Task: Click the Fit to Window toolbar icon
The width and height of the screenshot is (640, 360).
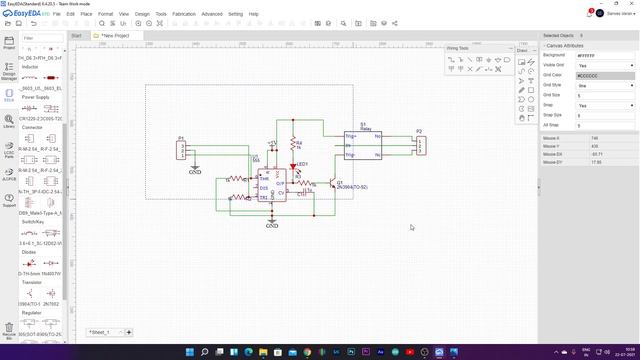Action: (160, 24)
